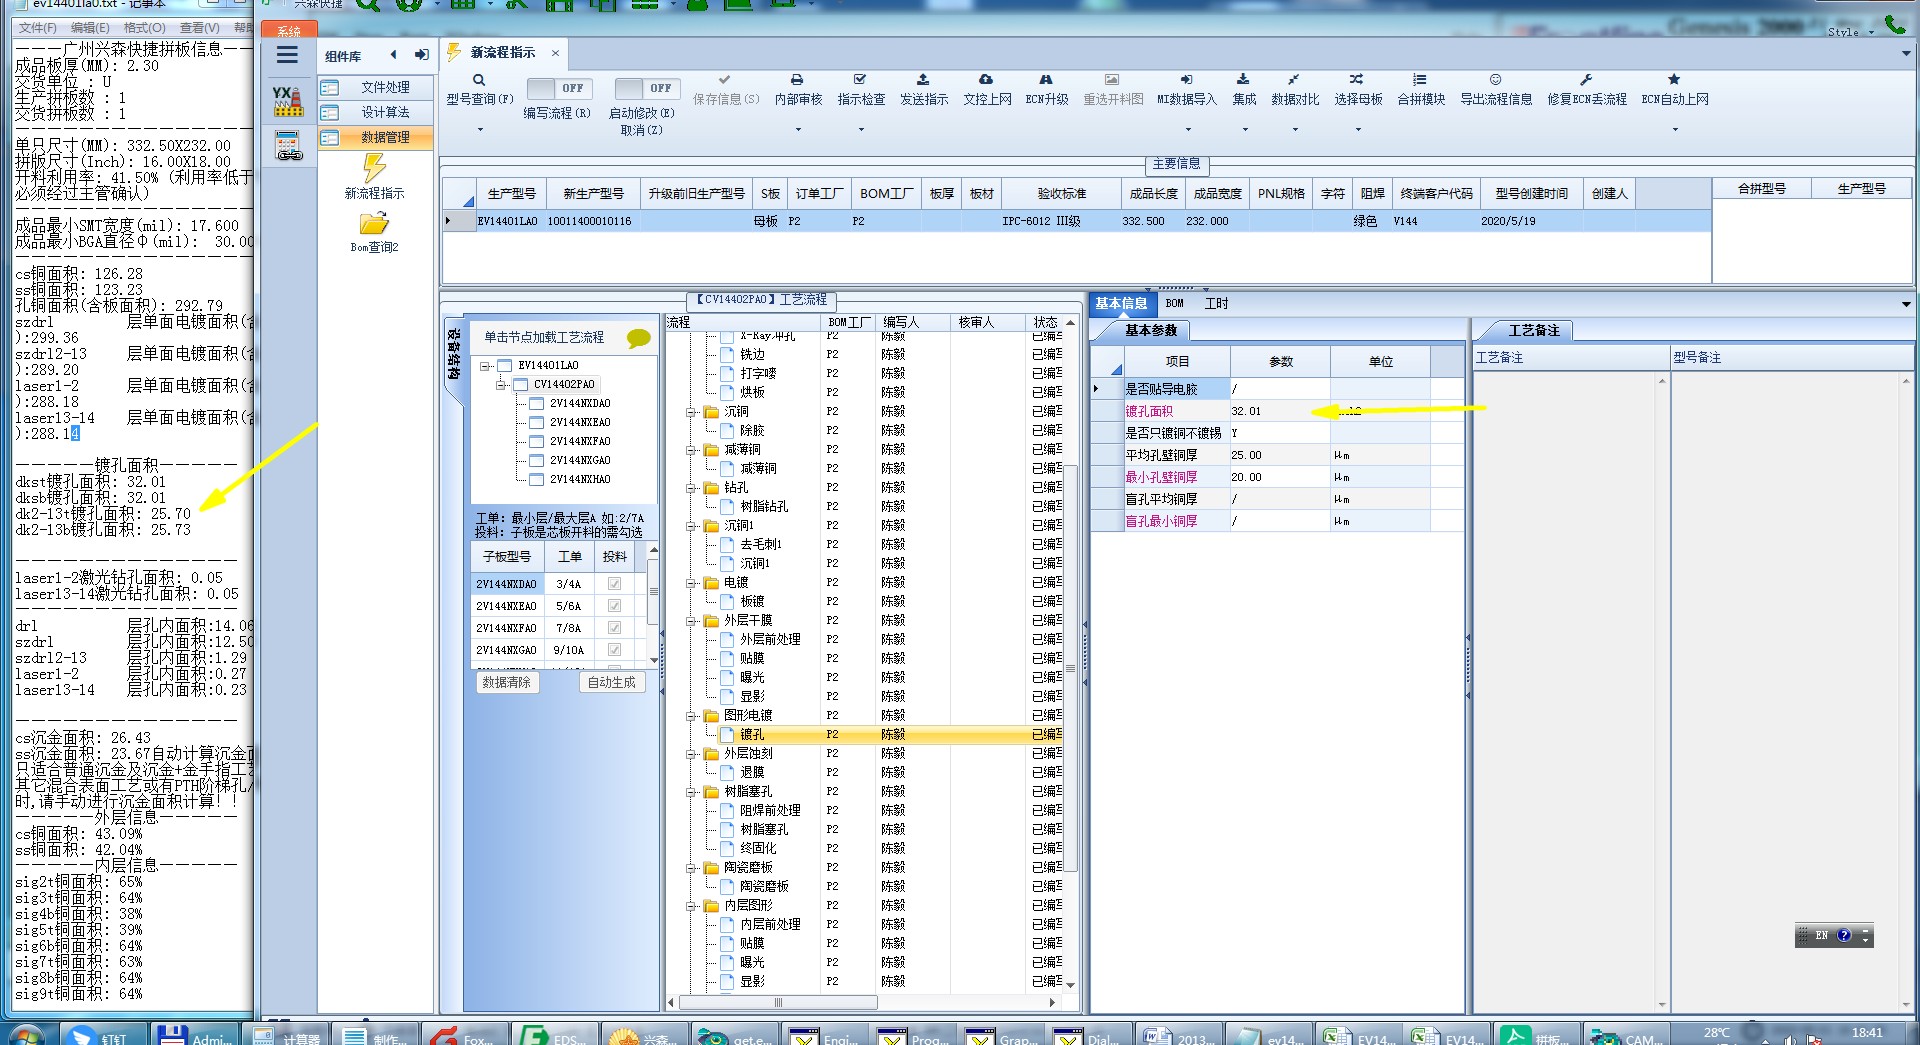
Task: Select the 新流程指示 document tab
Action: [x=502, y=53]
